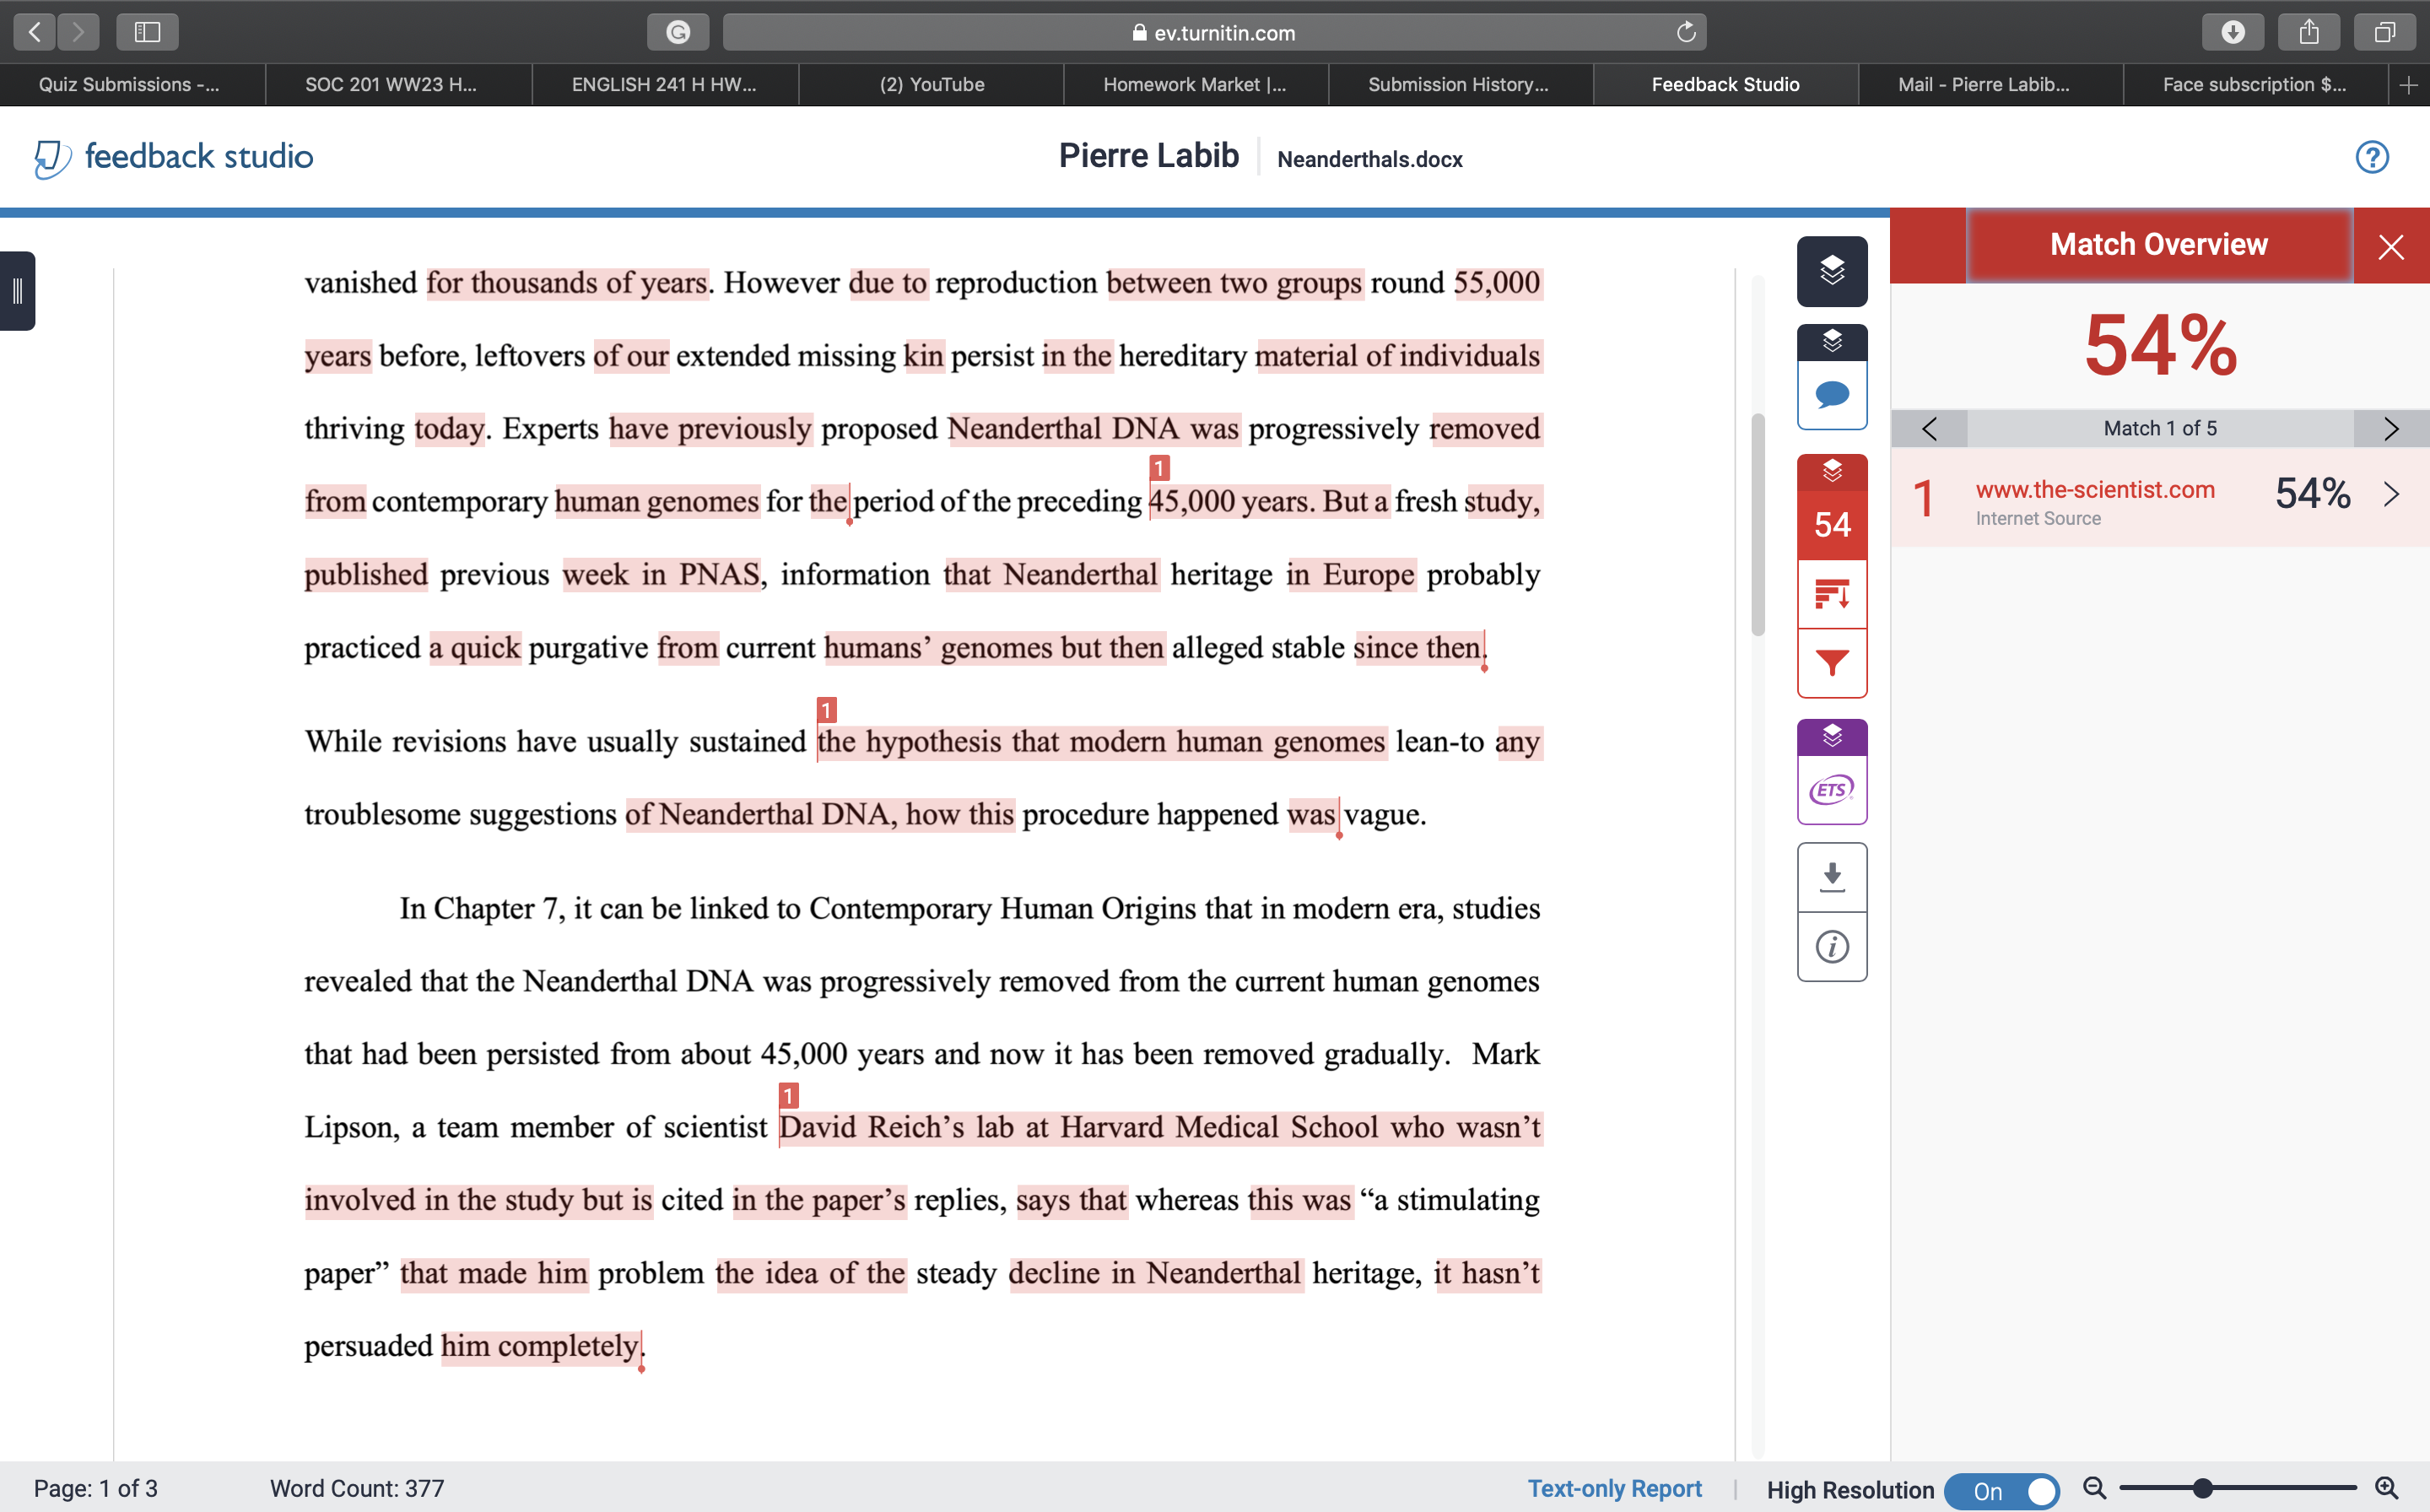Screen dimensions: 2430x1512
Task: Click Page: 1 of 3 indicator
Action: click(x=96, y=1488)
